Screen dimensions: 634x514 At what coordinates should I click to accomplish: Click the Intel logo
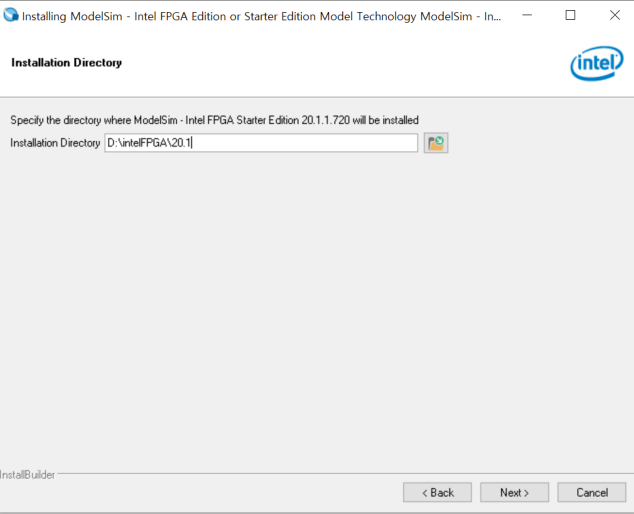point(597,63)
